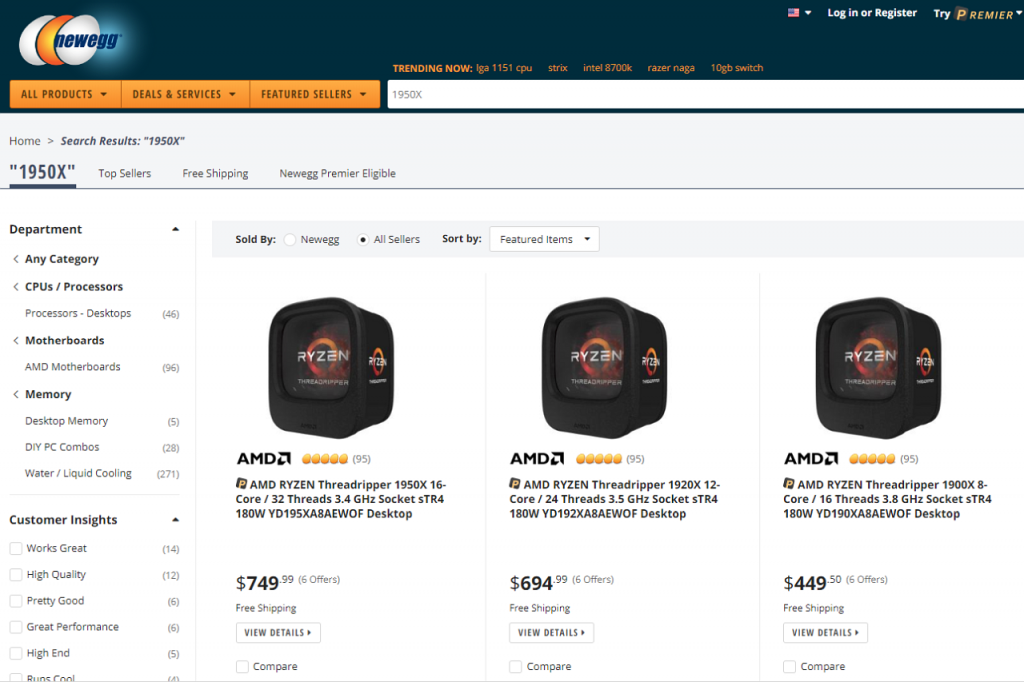Filter by Desktop Memory
The image size is (1024, 682).
pos(67,421)
